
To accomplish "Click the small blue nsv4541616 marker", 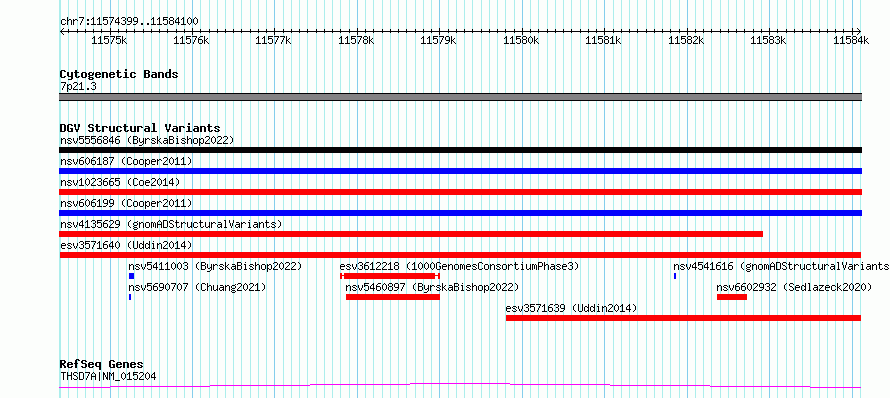I will pos(675,276).
